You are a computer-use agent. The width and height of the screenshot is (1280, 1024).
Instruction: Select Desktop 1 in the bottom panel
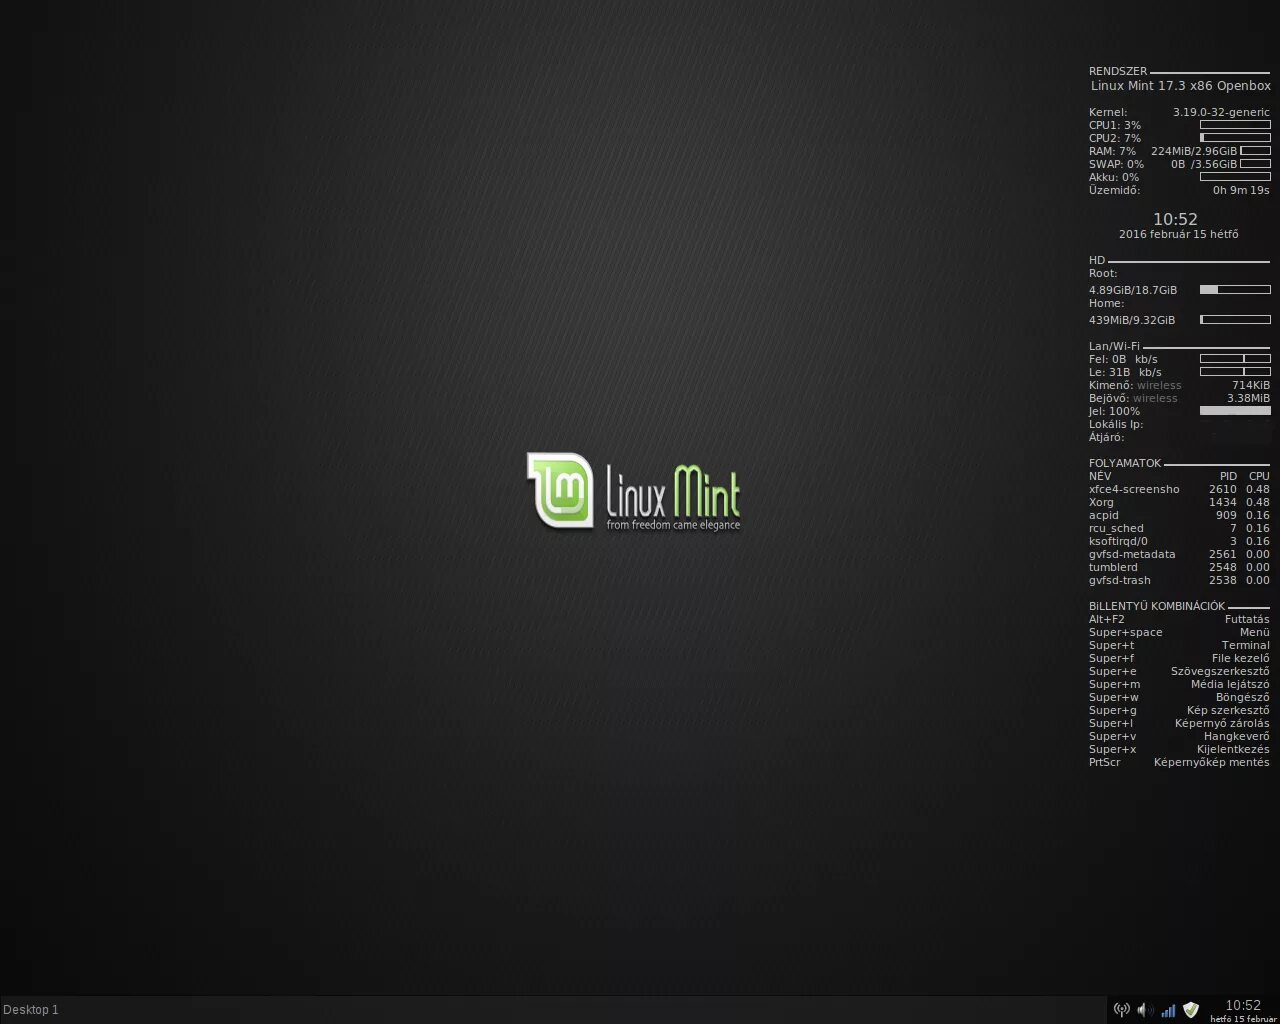31,1010
